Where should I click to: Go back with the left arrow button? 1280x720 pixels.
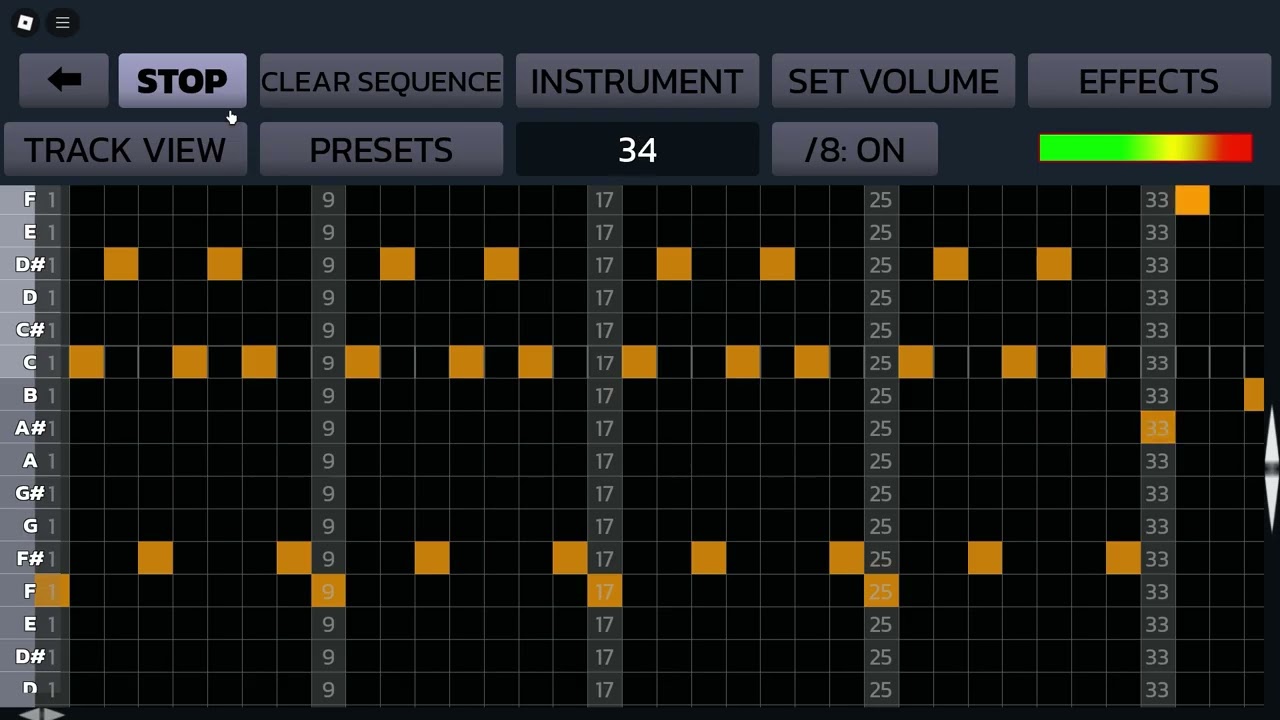click(x=64, y=80)
